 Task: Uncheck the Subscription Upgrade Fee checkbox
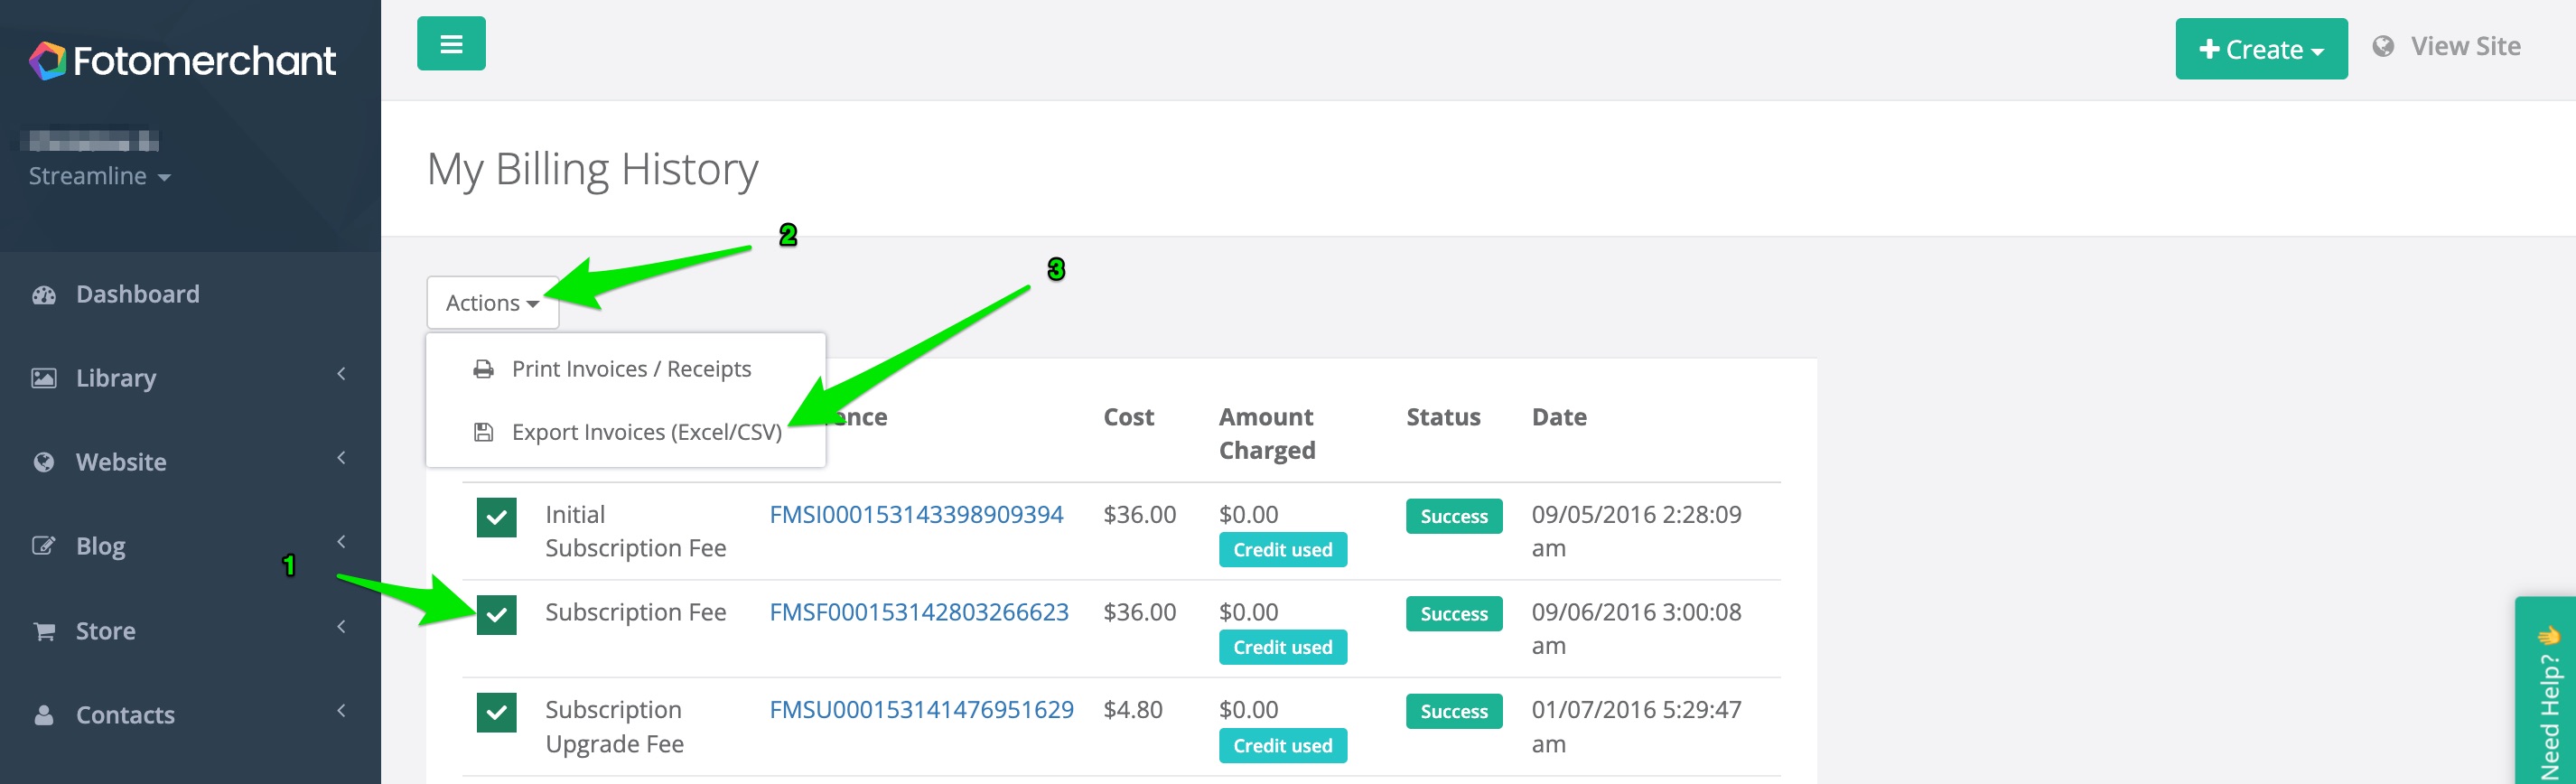497,713
